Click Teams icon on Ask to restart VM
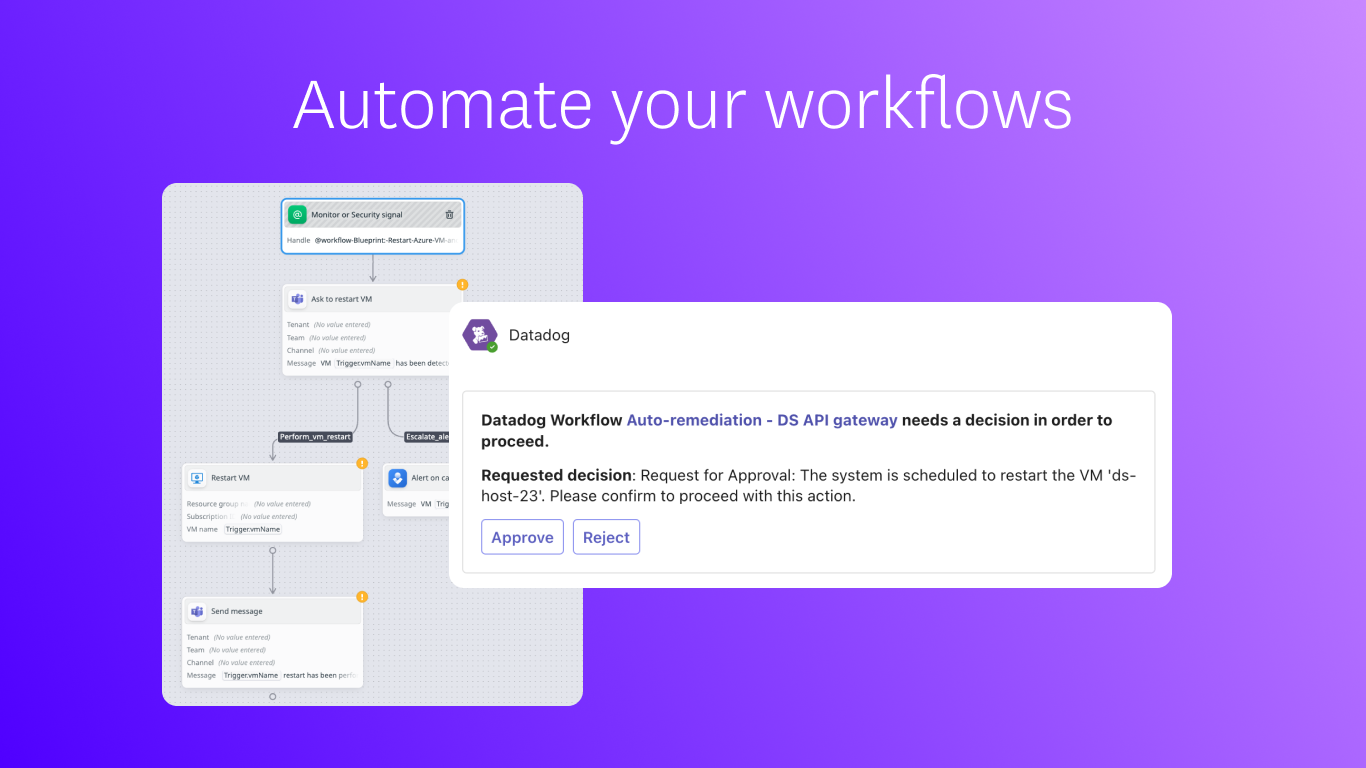Viewport: 1366px width, 768px height. 297,299
